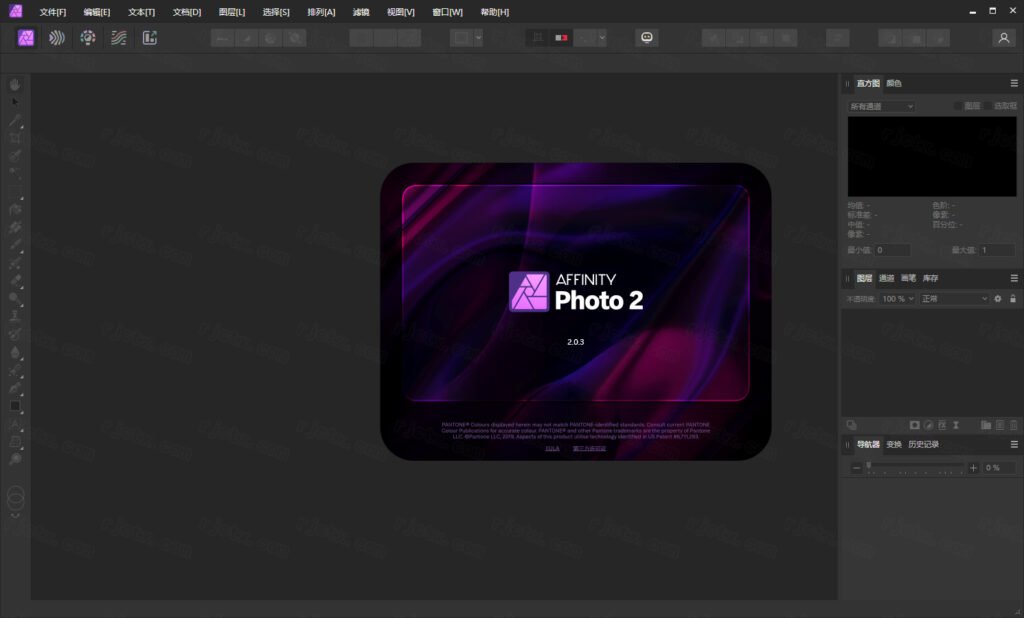Select the Hand view tool

(15, 84)
